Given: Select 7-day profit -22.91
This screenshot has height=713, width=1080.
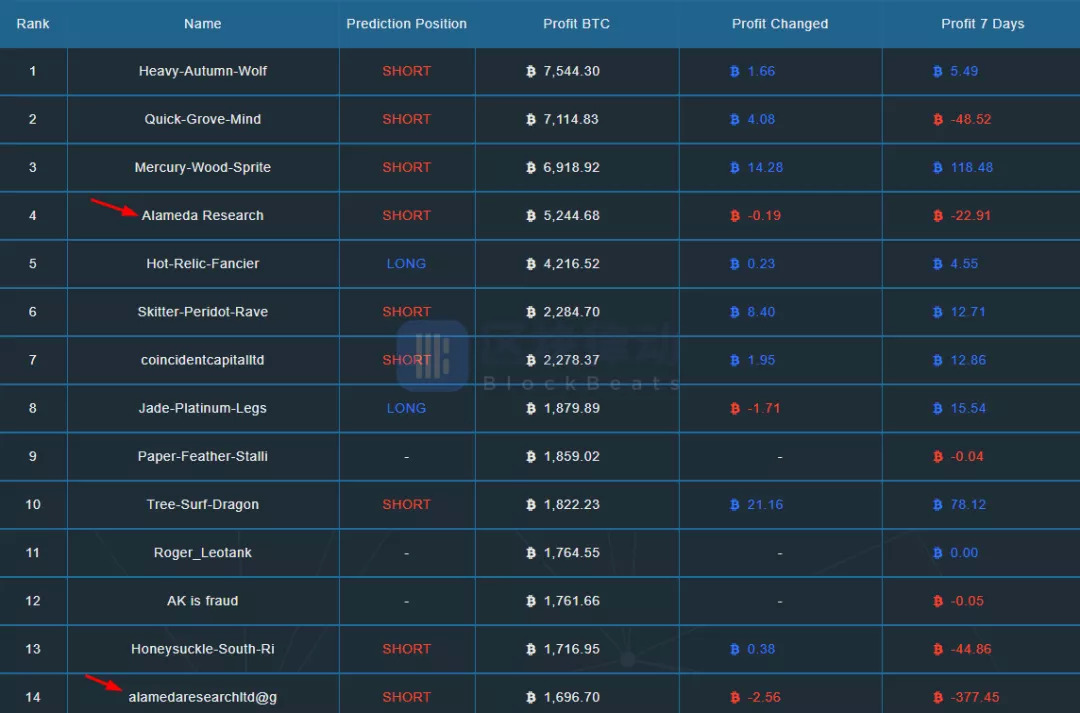Looking at the screenshot, I should click(970, 216).
